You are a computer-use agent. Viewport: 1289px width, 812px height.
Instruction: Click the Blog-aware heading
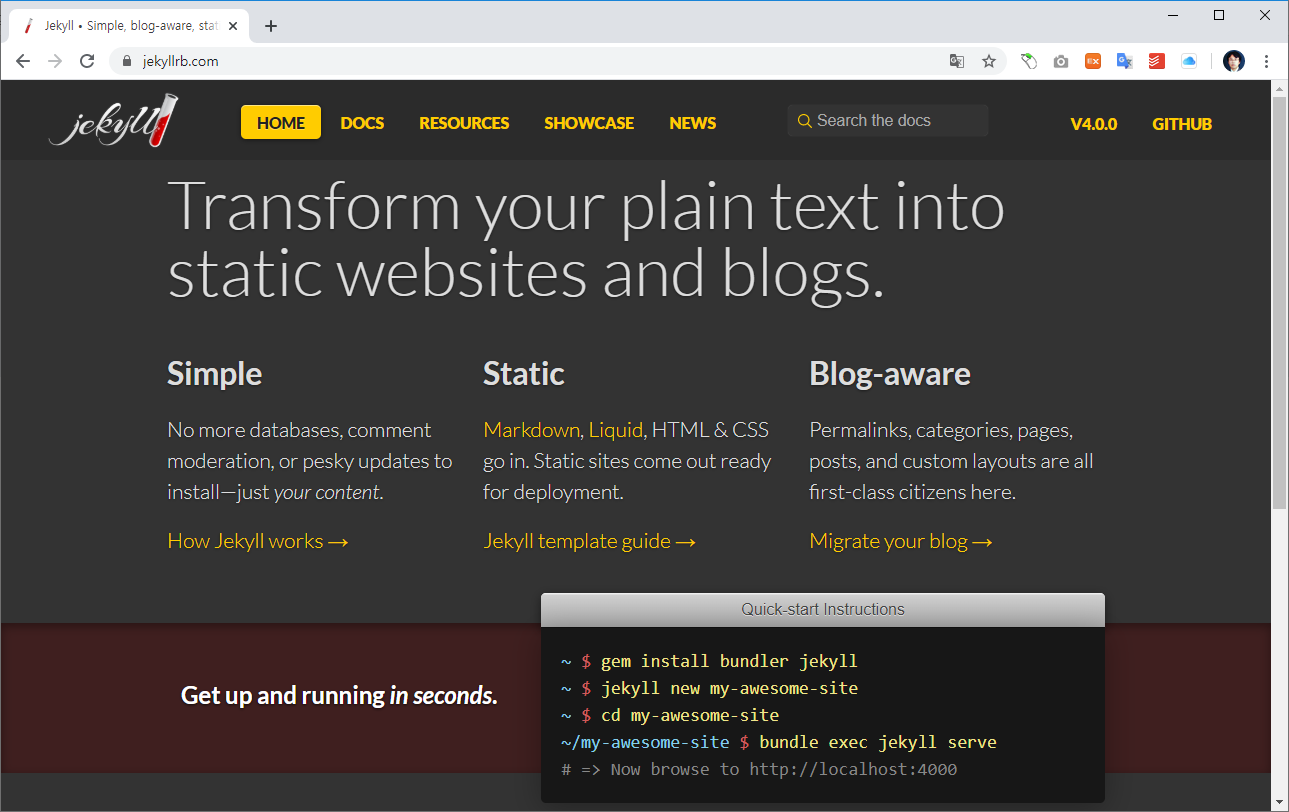[x=890, y=374]
